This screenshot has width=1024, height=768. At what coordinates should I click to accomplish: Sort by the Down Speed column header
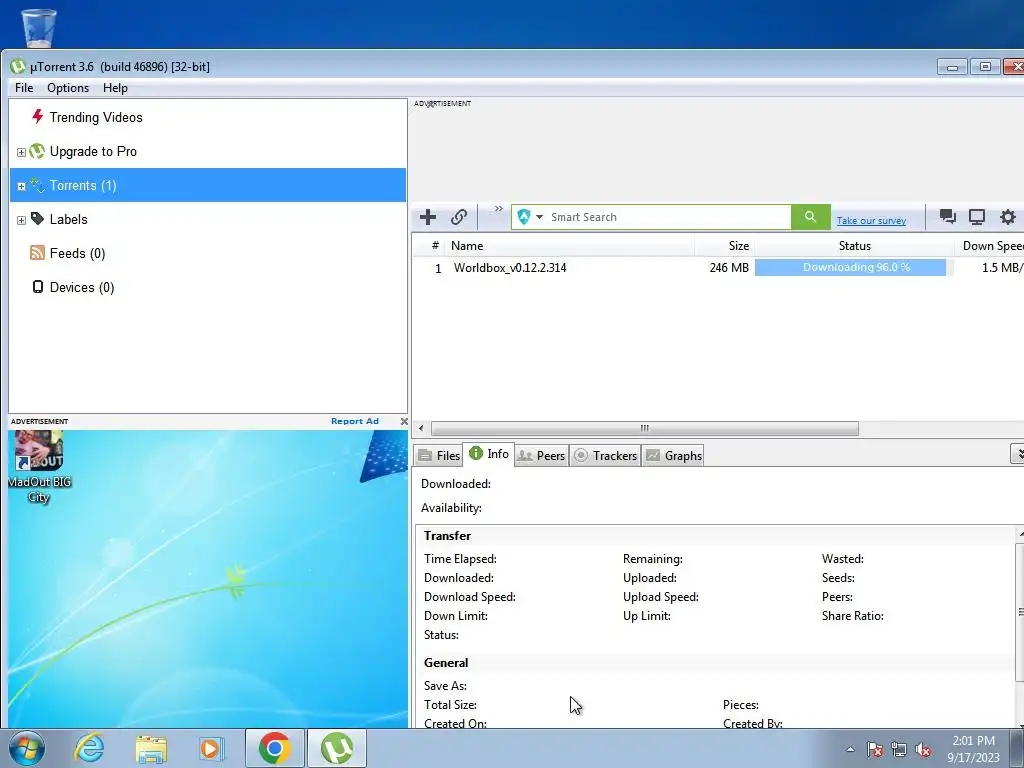coord(990,246)
